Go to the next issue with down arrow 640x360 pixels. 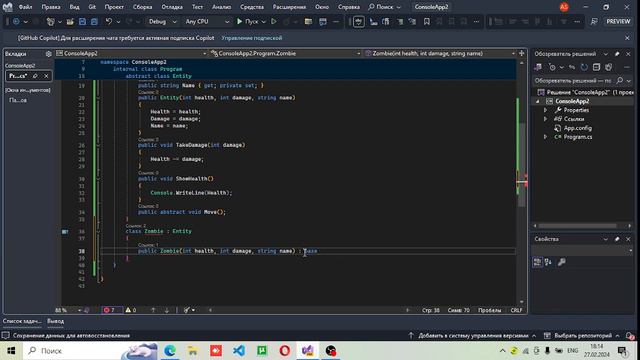[167, 310]
